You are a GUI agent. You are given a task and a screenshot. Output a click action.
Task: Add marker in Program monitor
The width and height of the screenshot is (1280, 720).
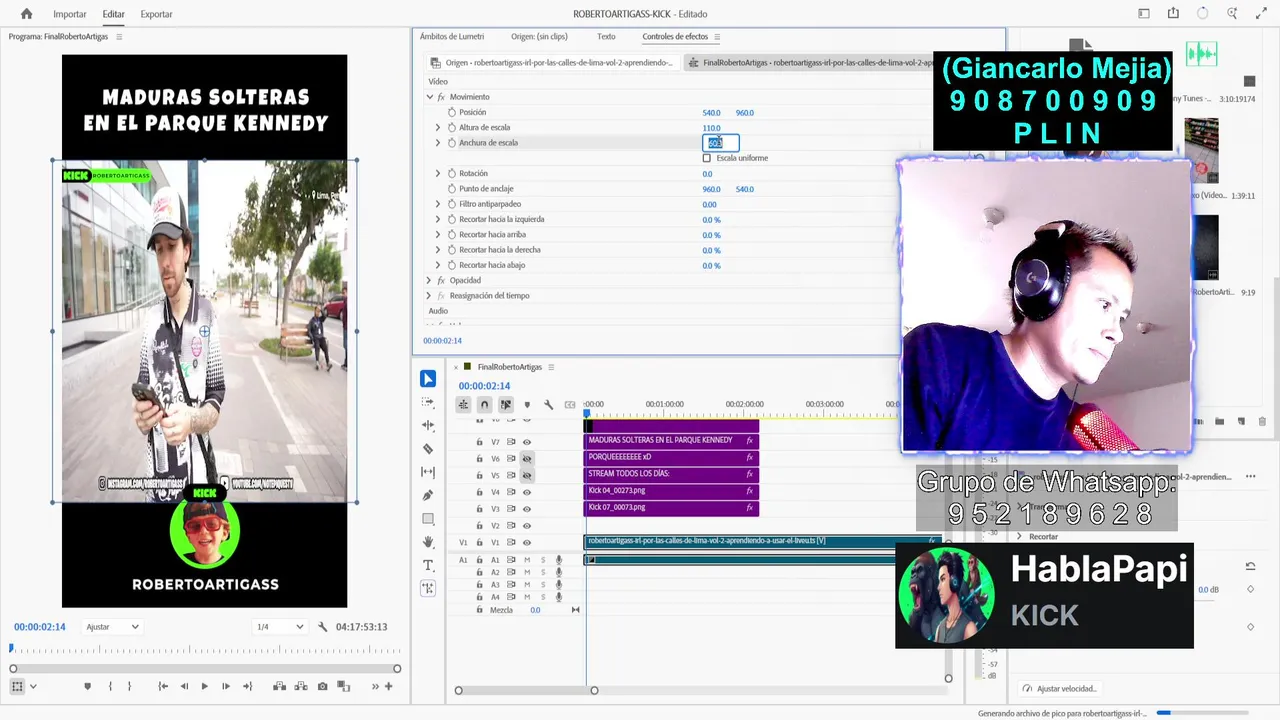coord(87,686)
